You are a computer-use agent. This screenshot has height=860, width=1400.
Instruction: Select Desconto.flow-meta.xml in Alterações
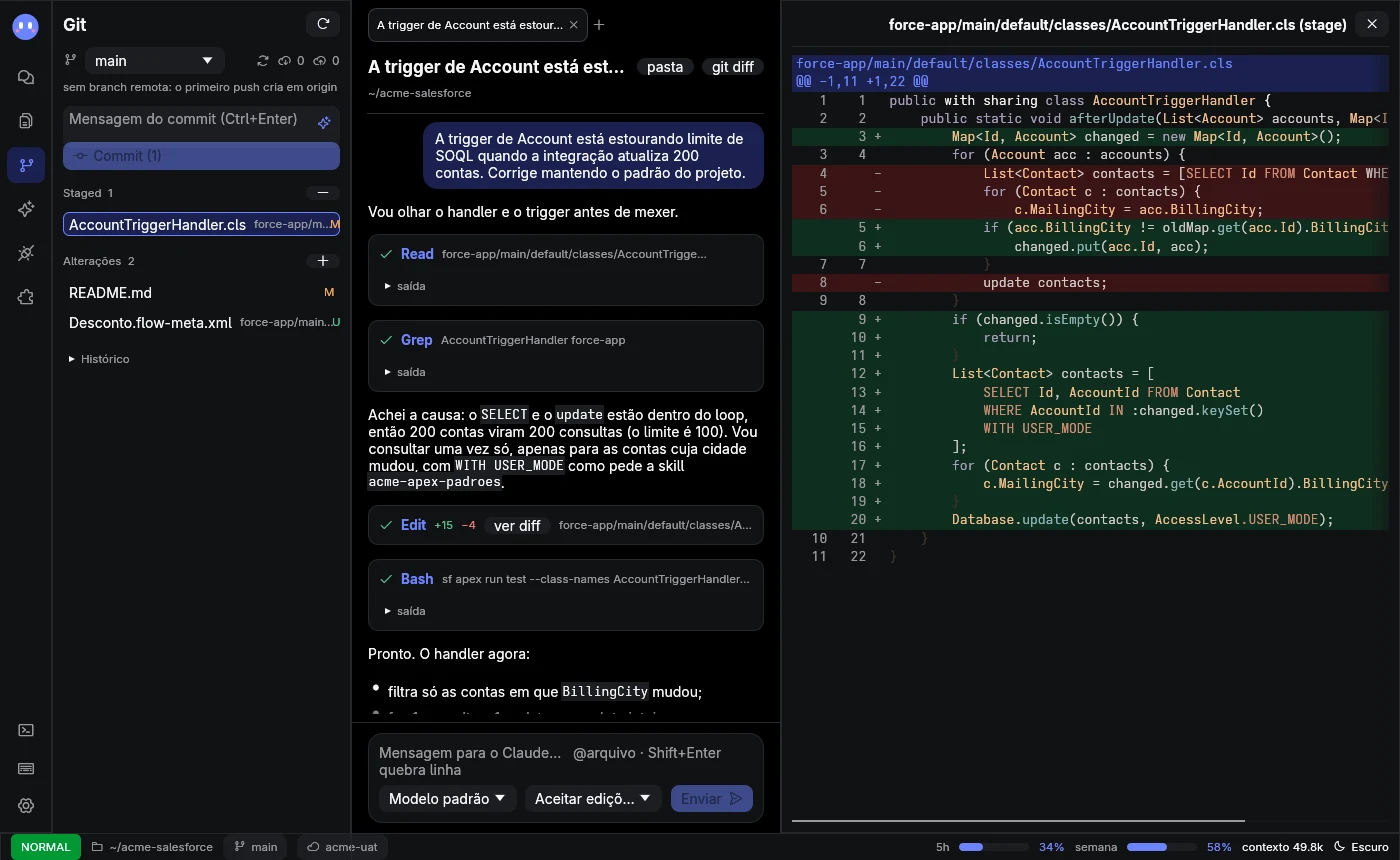pos(201,323)
